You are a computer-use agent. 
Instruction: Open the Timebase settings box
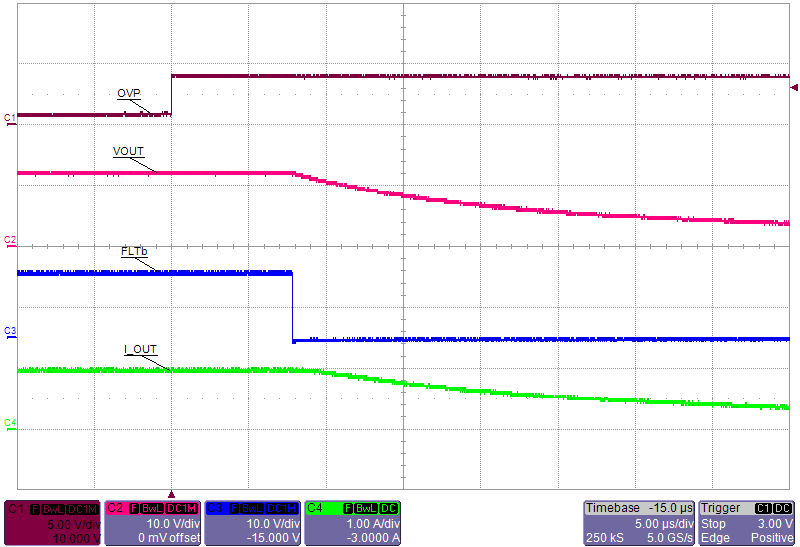[x=639, y=522]
